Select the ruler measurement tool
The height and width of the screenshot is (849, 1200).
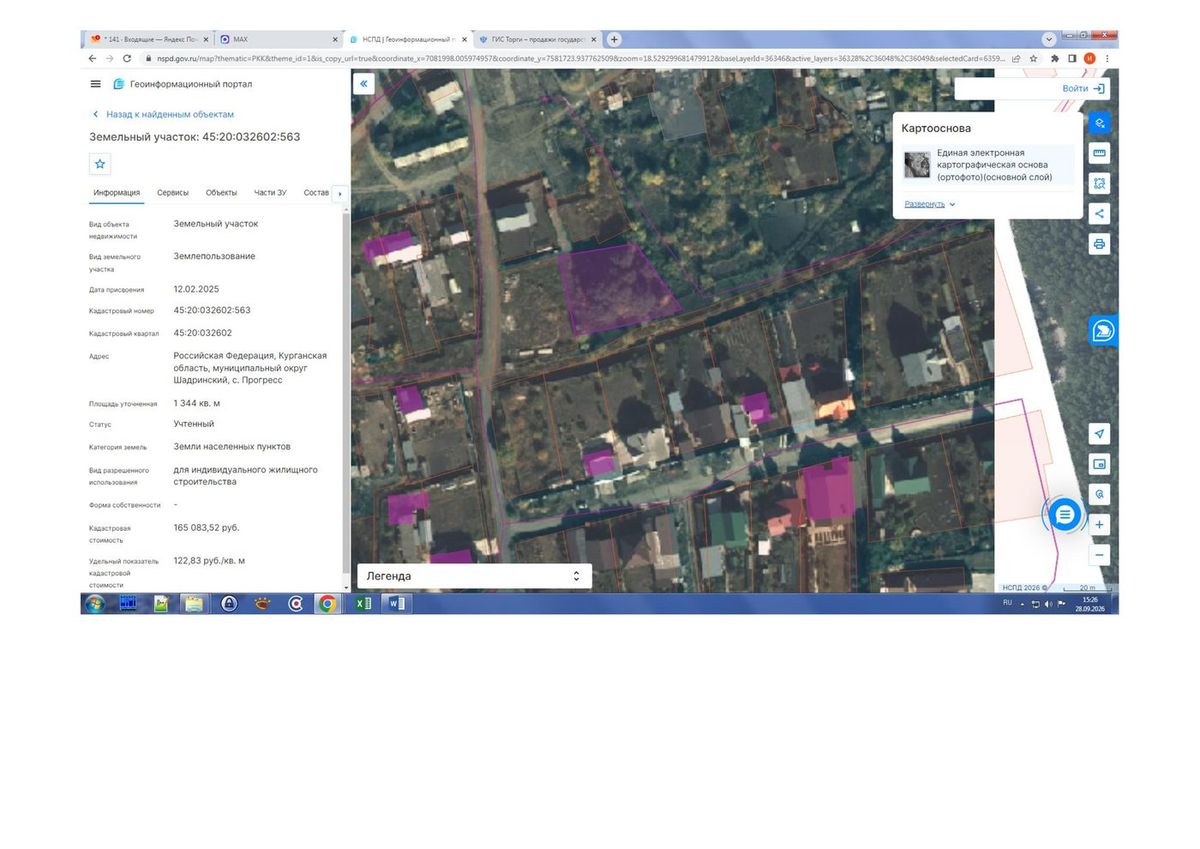(1099, 153)
